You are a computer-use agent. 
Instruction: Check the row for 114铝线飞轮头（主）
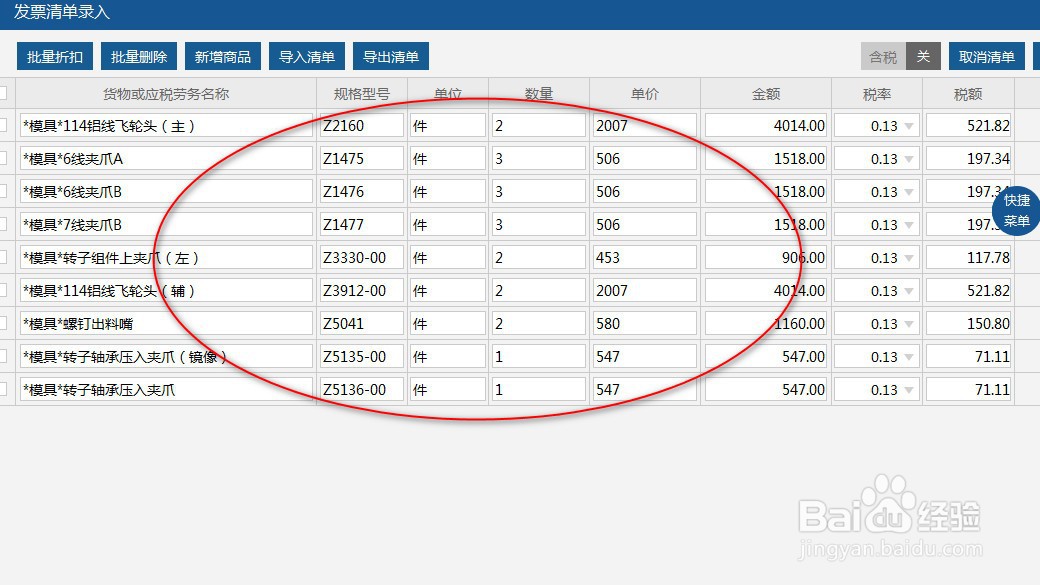[3, 125]
